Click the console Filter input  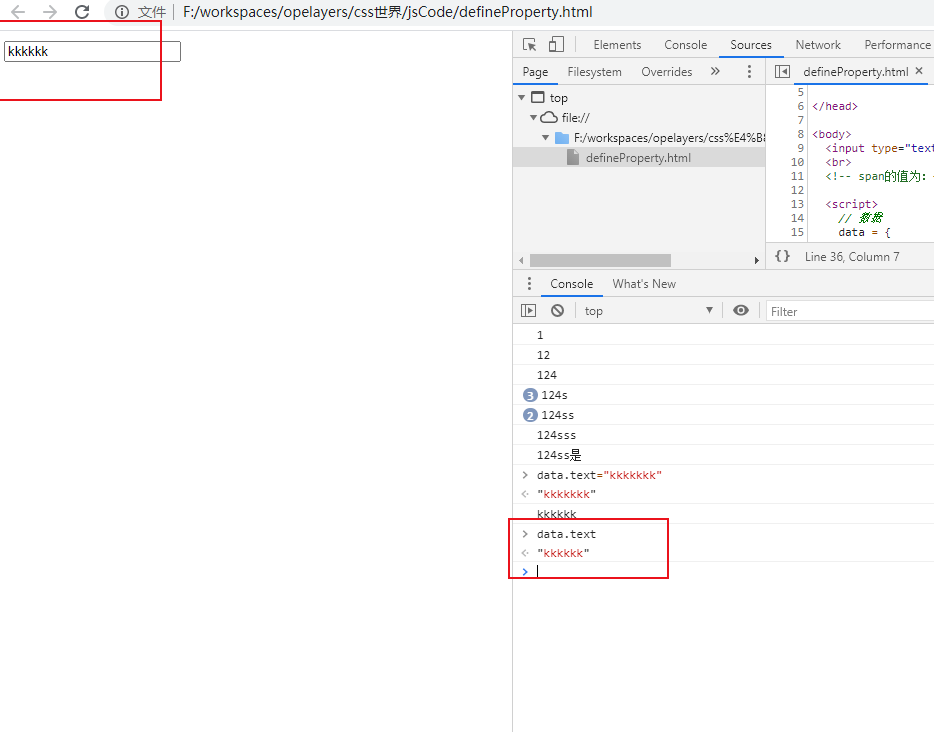[850, 312]
